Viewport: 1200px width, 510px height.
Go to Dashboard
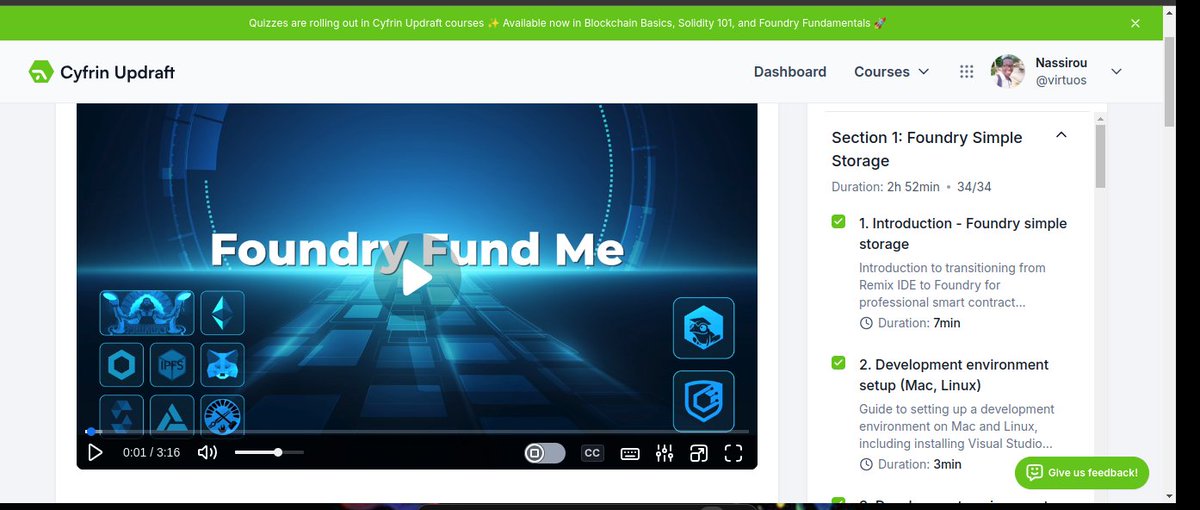tap(790, 72)
